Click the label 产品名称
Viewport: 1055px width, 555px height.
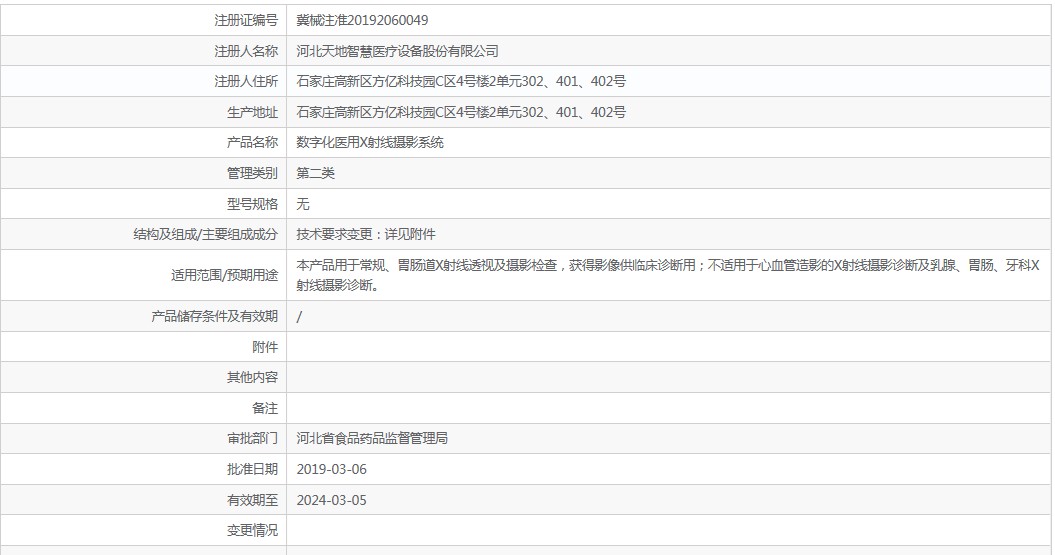pos(252,143)
